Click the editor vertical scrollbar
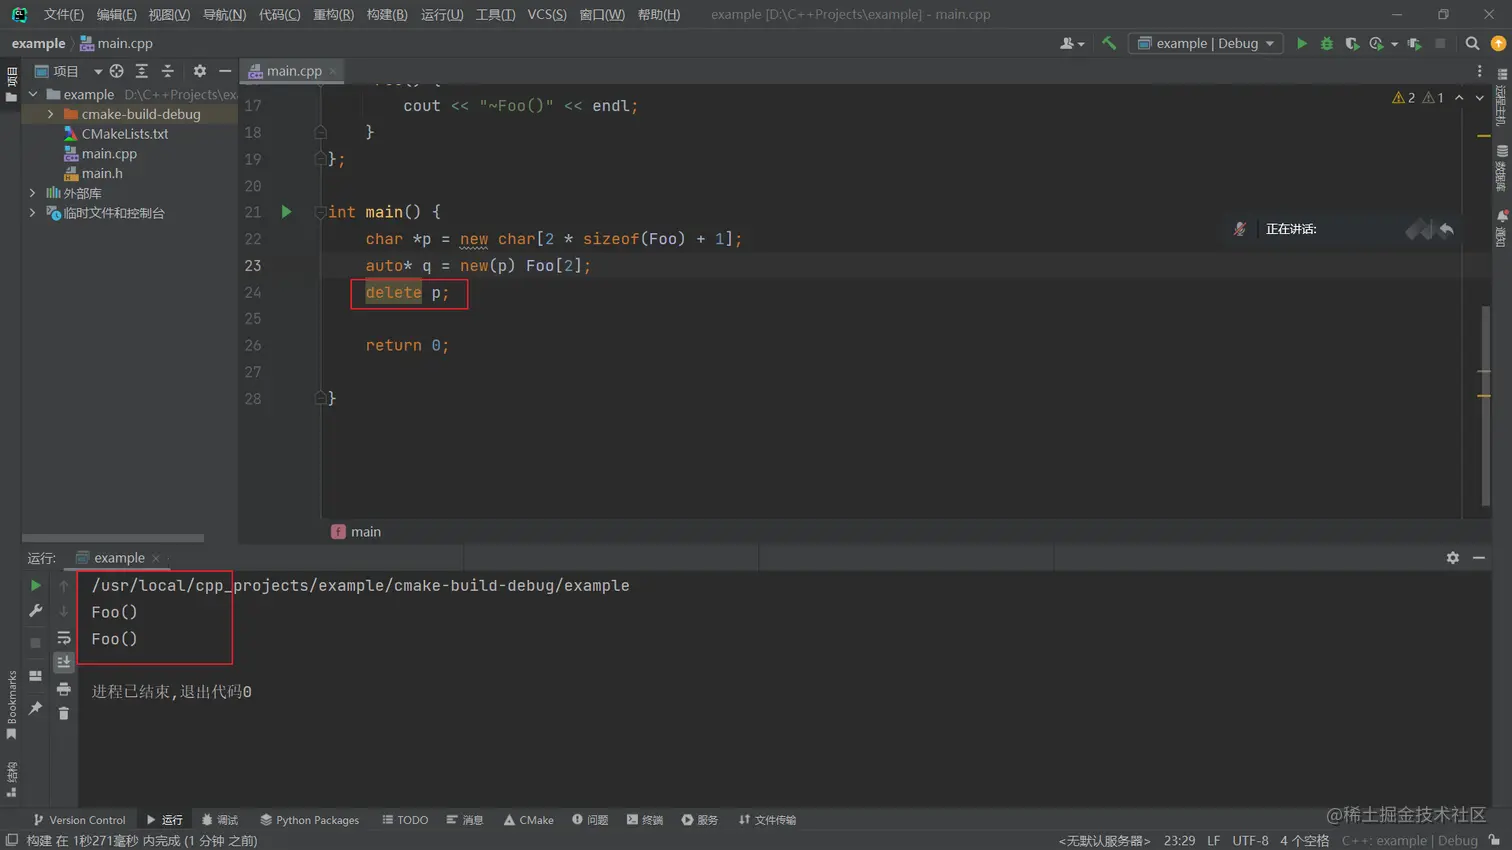Viewport: 1512px width, 850px height. [x=1485, y=405]
